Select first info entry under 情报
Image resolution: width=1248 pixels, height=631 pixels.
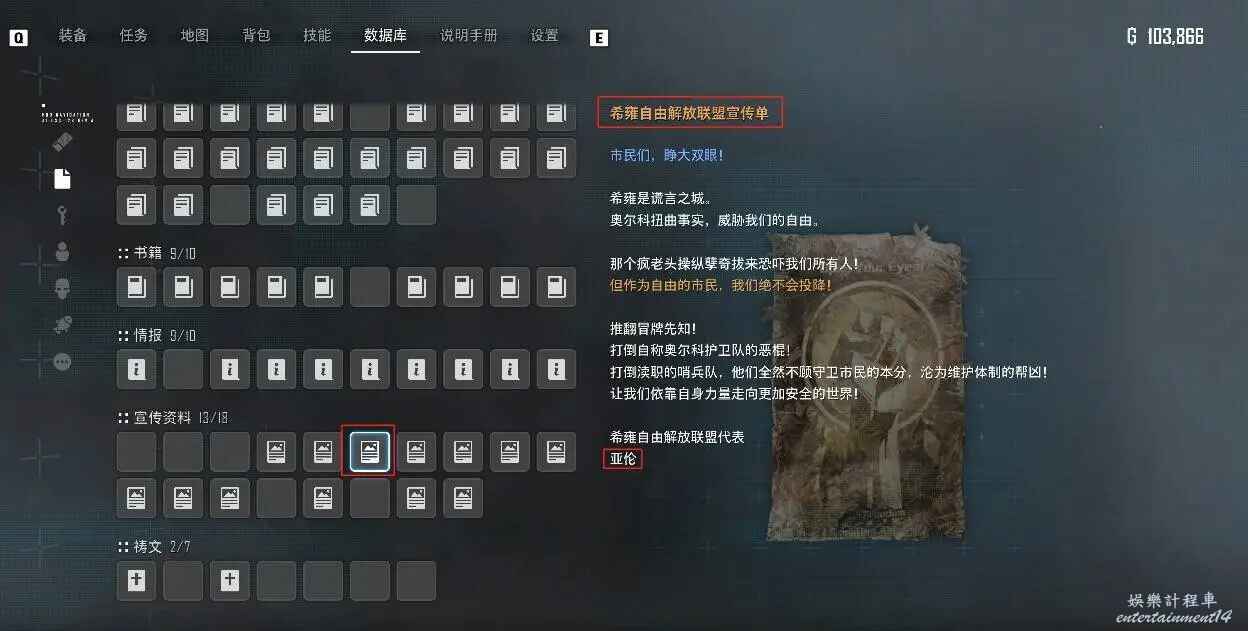[x=137, y=369]
